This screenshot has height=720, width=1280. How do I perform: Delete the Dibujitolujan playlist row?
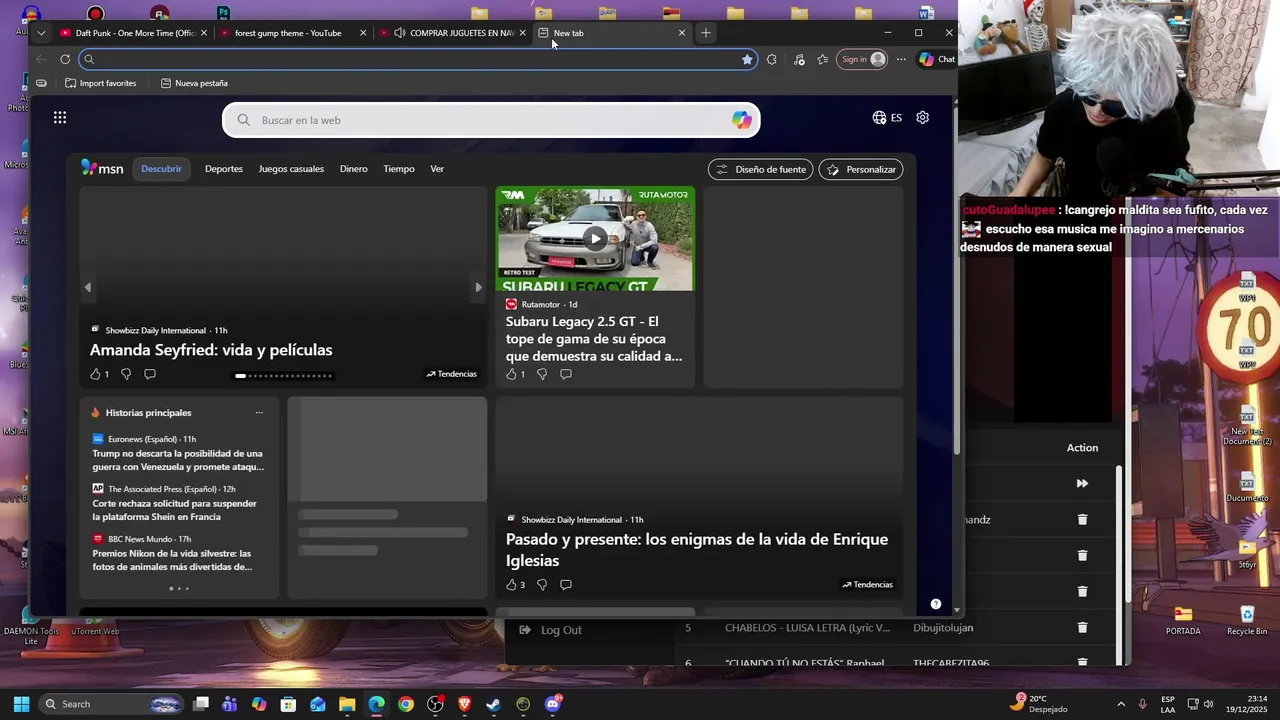click(1082, 628)
